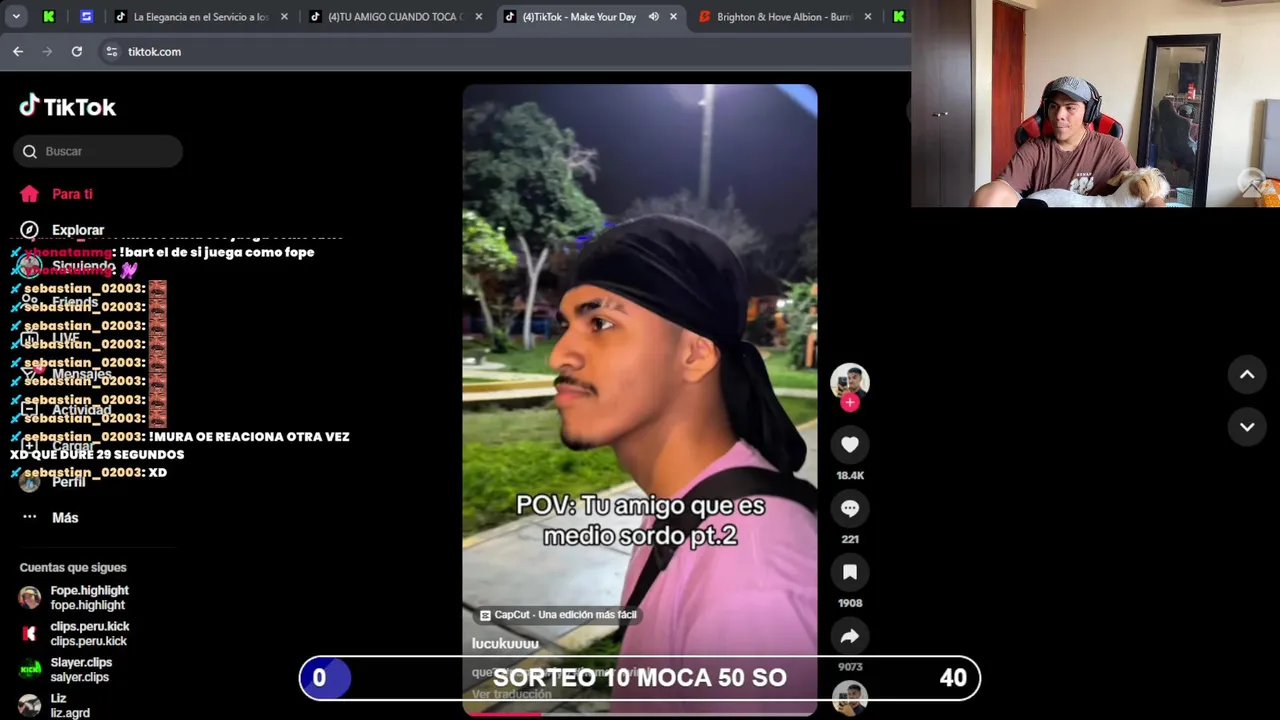Image resolution: width=1280 pixels, height=720 pixels.
Task: Click Ver traducción under the caption
Action: [x=511, y=694]
